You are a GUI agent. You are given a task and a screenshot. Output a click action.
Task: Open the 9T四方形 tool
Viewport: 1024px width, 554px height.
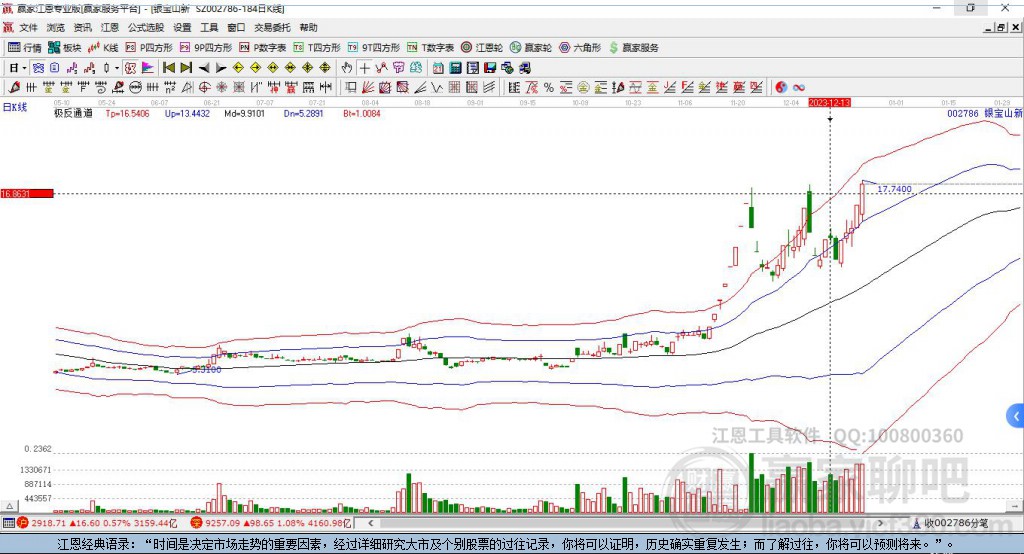(x=374, y=48)
